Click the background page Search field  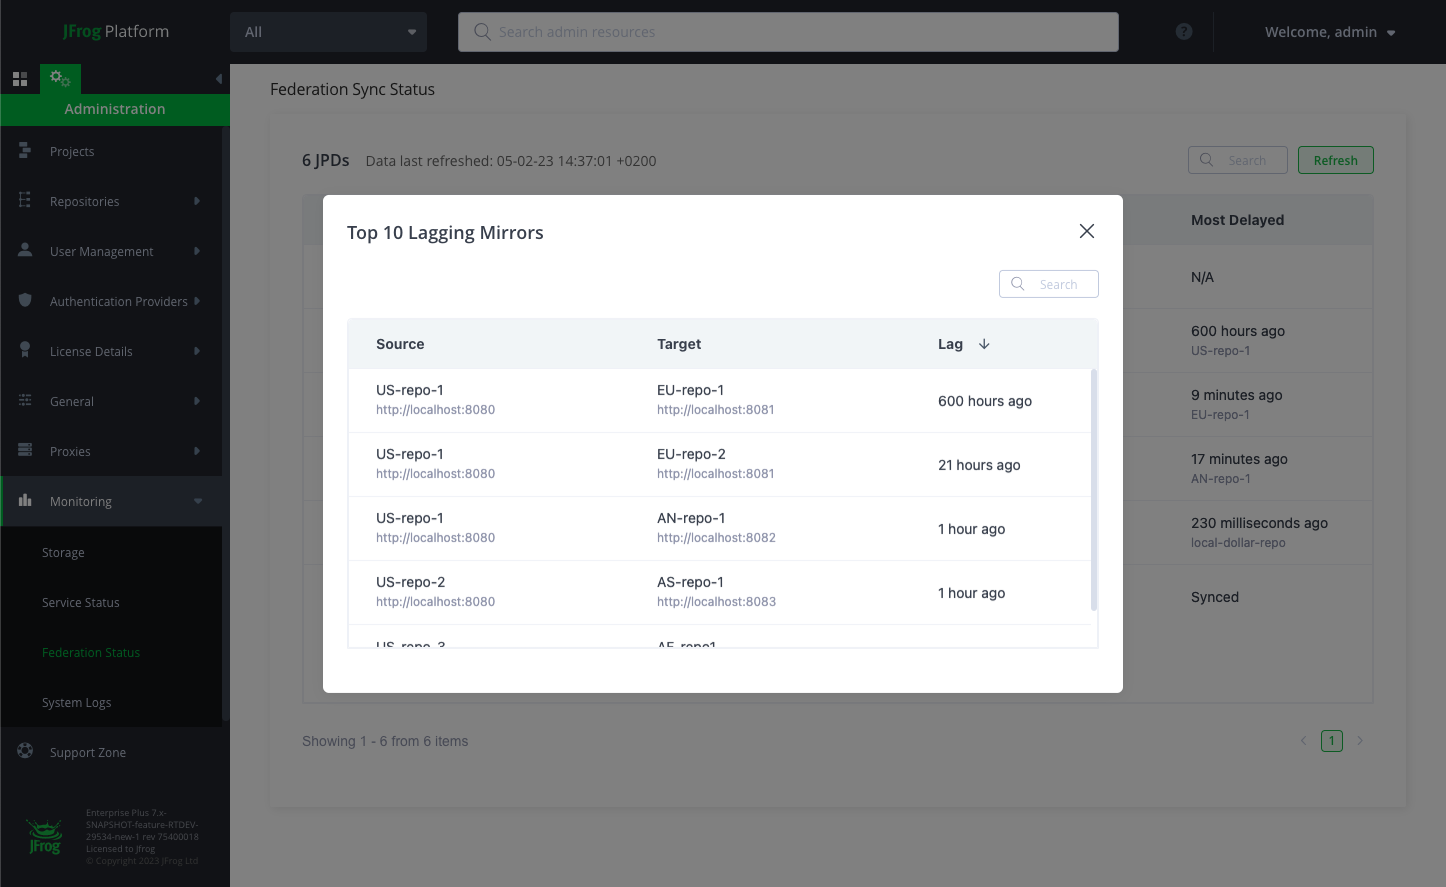[1238, 160]
